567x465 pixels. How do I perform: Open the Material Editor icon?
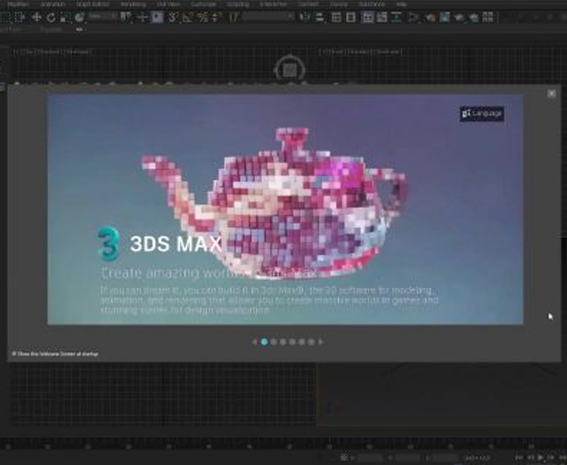tap(413, 17)
